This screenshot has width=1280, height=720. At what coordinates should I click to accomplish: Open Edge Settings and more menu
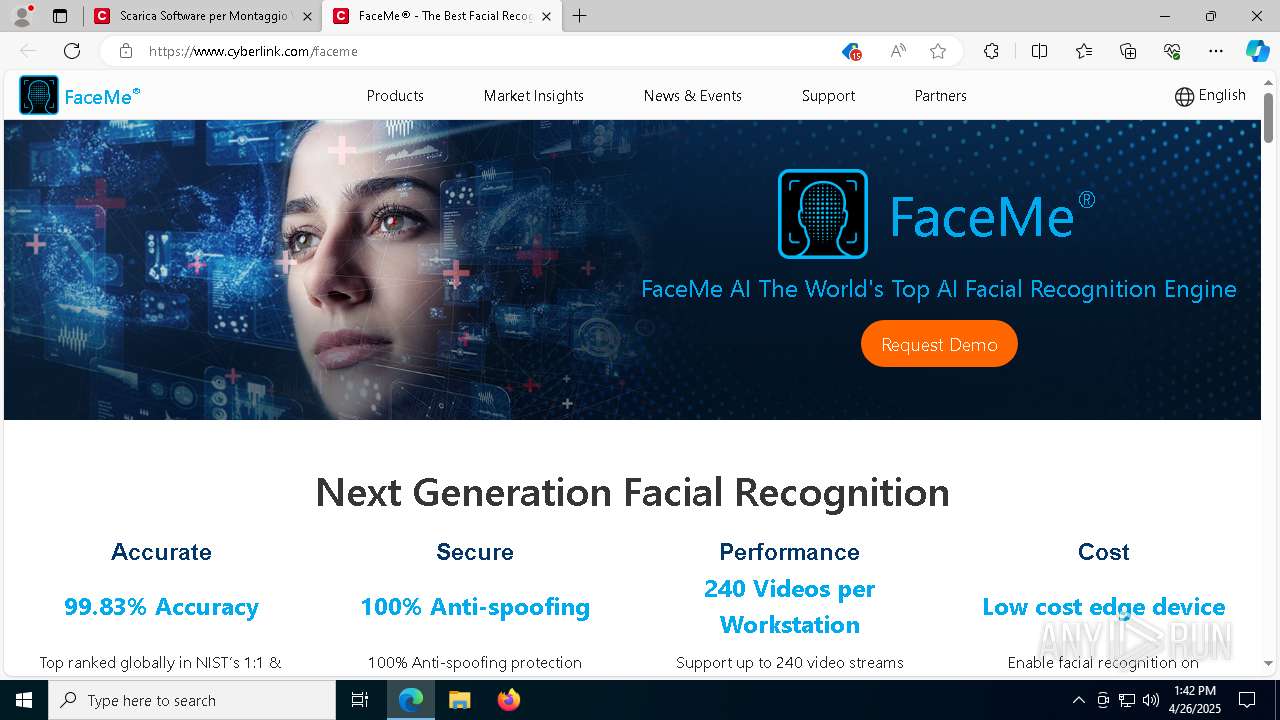click(1216, 51)
